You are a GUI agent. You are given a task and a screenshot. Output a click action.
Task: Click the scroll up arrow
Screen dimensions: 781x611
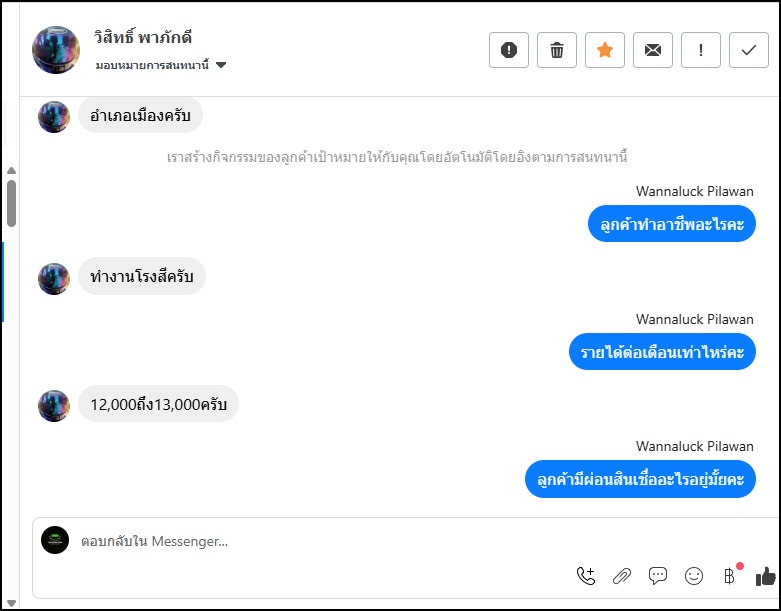coord(11,170)
